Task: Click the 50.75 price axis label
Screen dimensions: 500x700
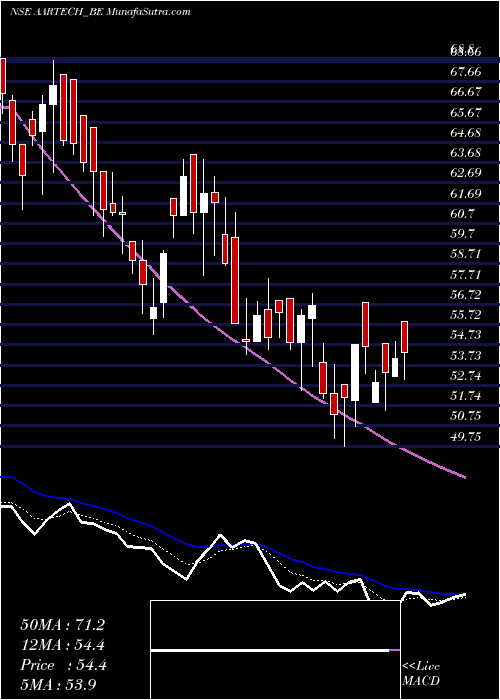Action: [466, 416]
